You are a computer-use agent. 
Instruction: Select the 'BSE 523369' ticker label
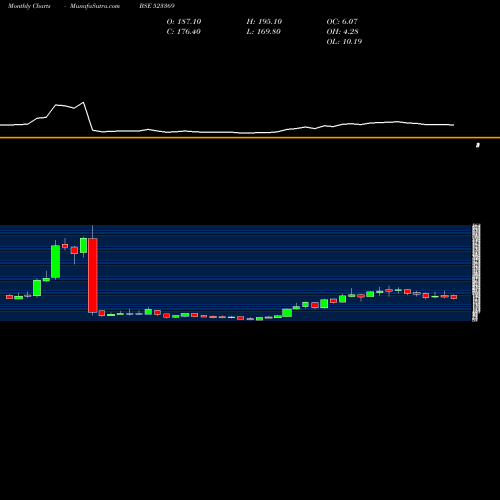point(157,6)
